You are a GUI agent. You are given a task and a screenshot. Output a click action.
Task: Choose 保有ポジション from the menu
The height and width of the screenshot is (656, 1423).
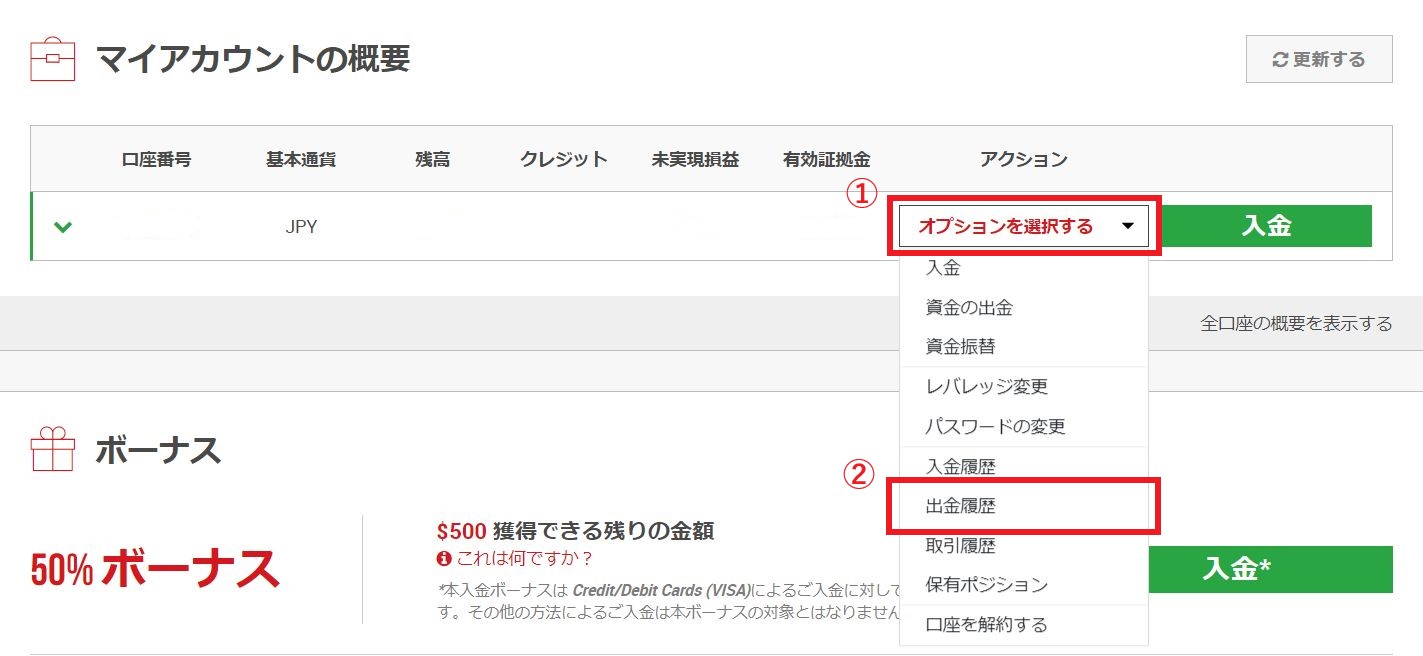tap(986, 585)
